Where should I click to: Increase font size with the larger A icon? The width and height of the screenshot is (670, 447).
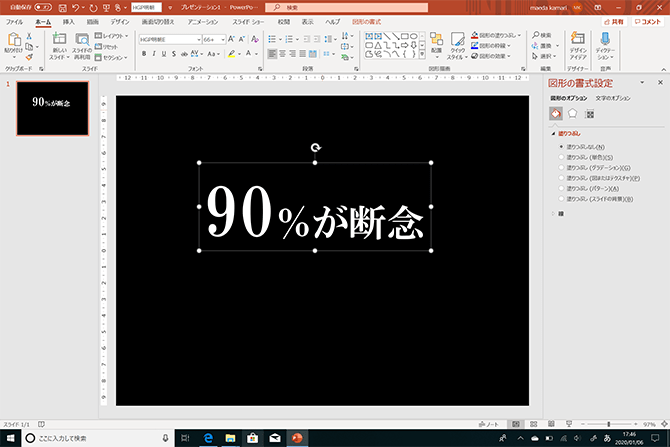231,39
